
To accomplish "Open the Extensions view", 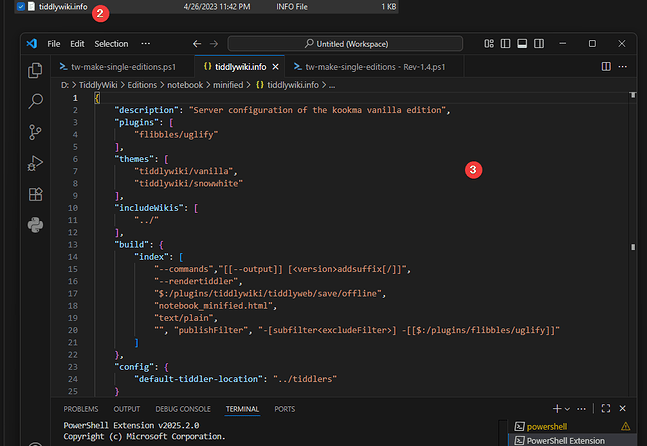I will (35, 194).
